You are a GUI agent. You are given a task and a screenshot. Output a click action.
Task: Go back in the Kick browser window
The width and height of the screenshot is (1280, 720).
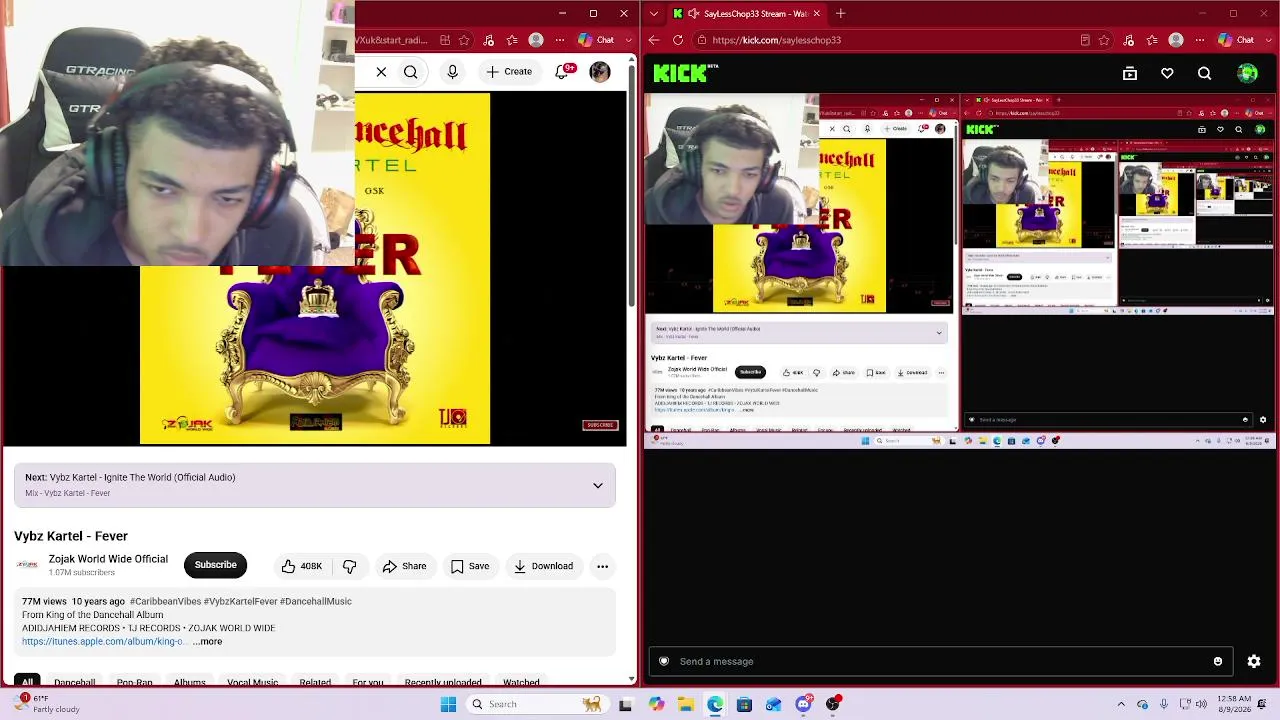654,40
